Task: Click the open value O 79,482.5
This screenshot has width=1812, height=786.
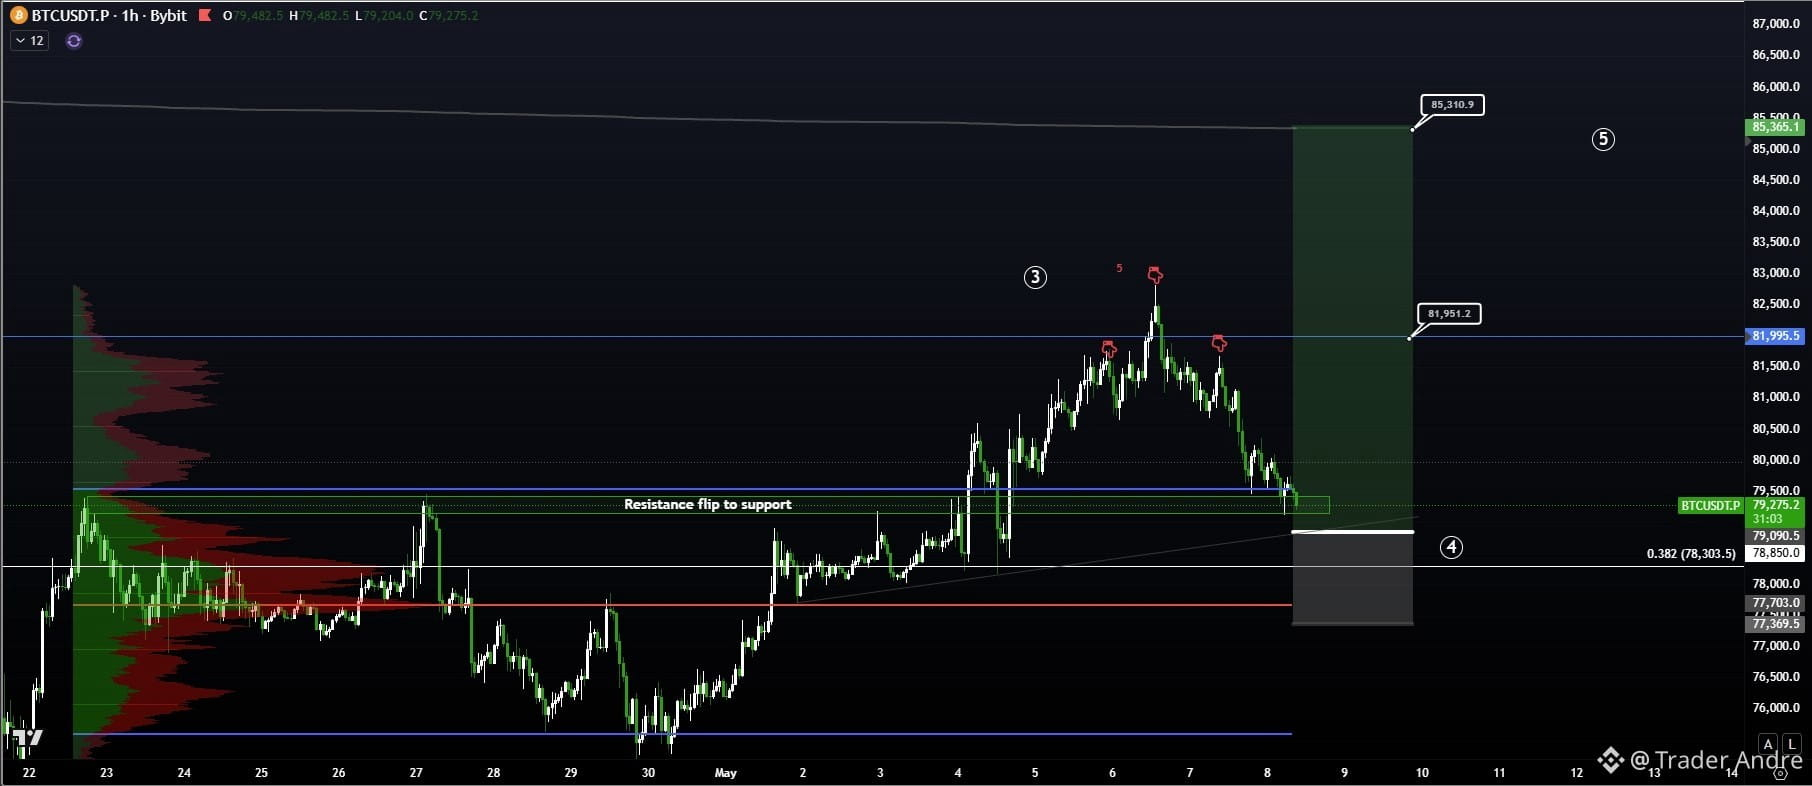Action: click(x=253, y=16)
